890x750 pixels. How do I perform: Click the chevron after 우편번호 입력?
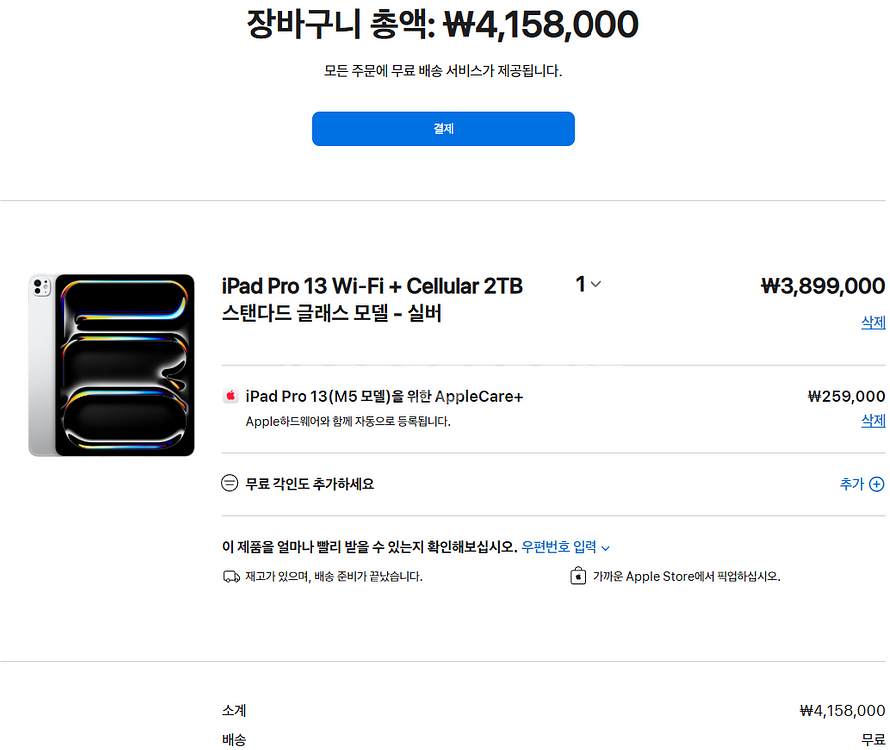[x=605, y=548]
